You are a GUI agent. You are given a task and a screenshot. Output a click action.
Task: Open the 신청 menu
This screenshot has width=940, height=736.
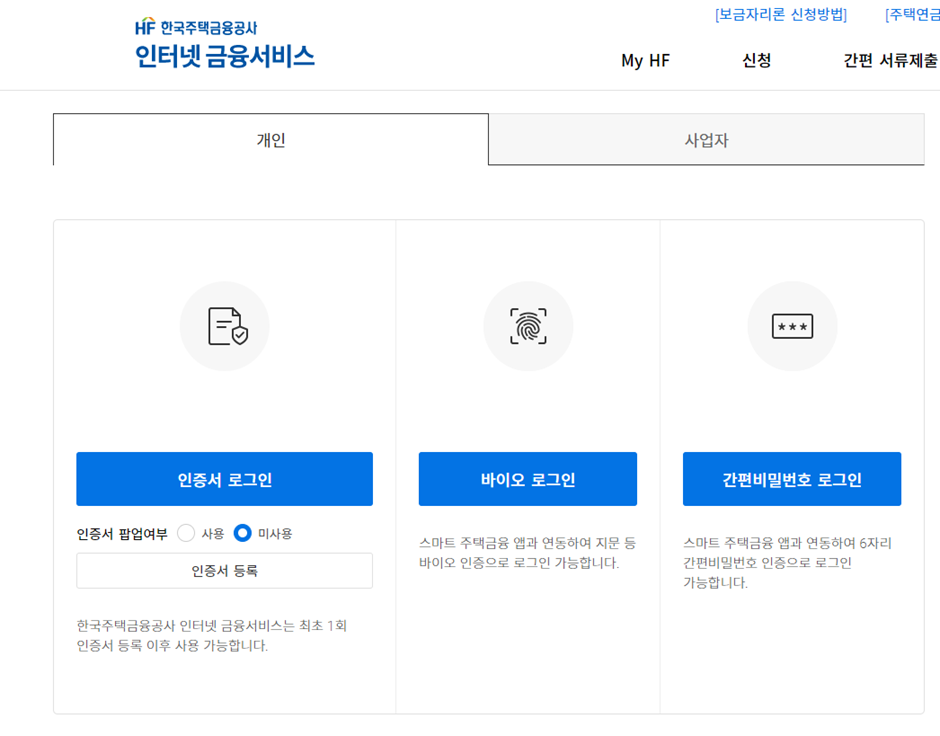tap(755, 62)
